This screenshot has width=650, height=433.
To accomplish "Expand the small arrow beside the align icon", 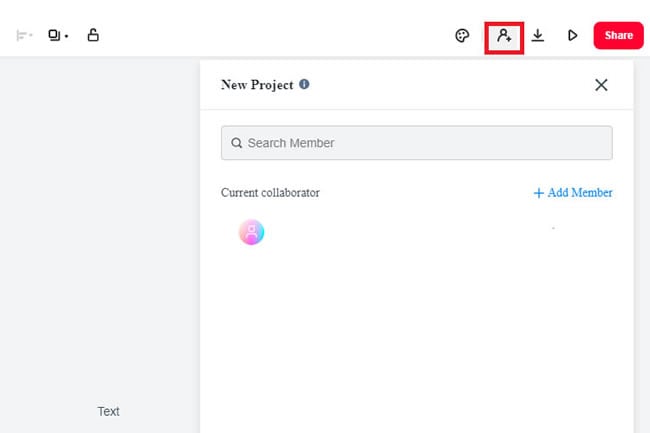I will point(31,36).
